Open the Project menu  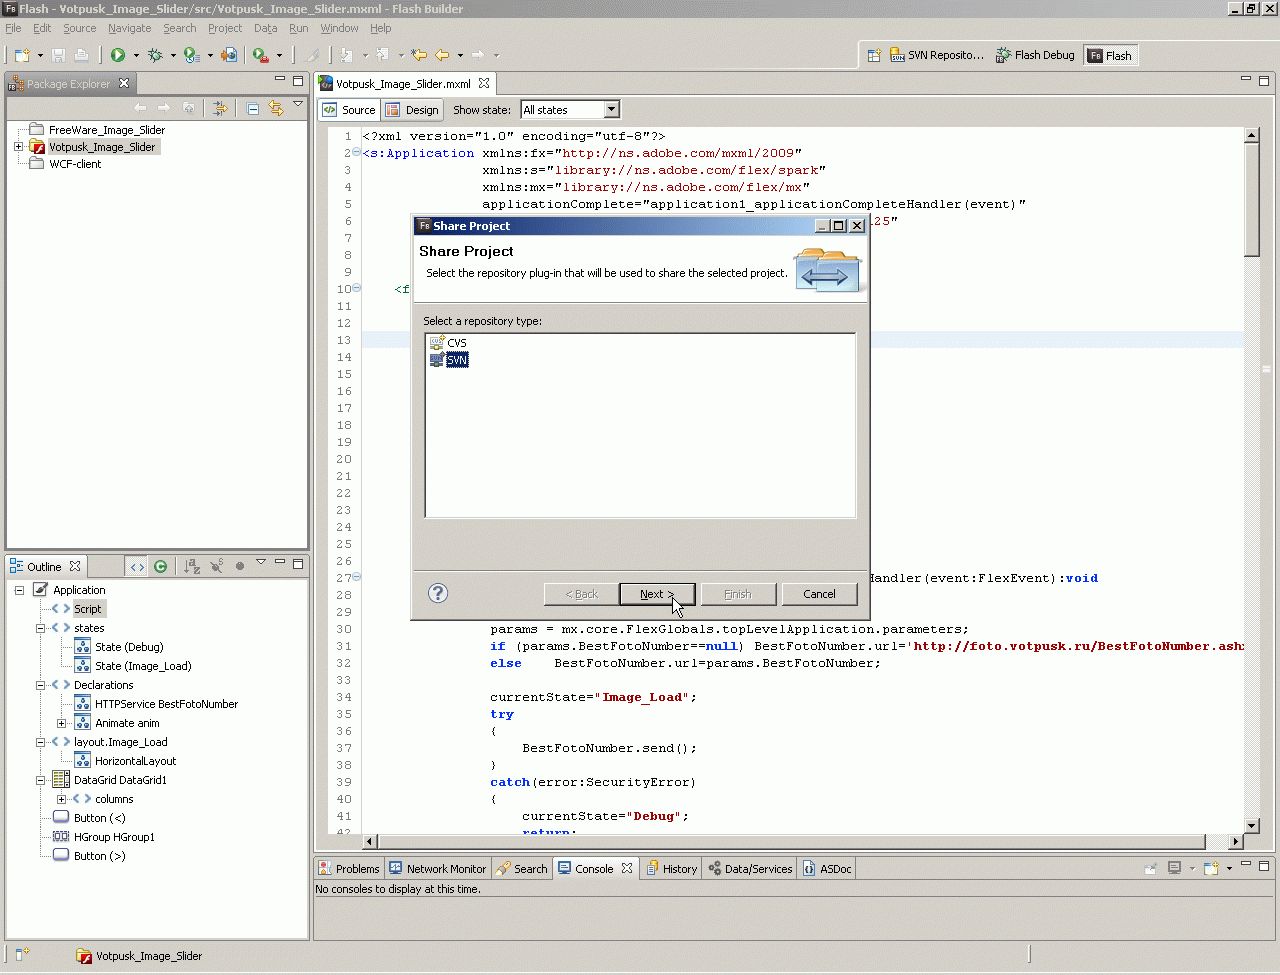pos(224,28)
